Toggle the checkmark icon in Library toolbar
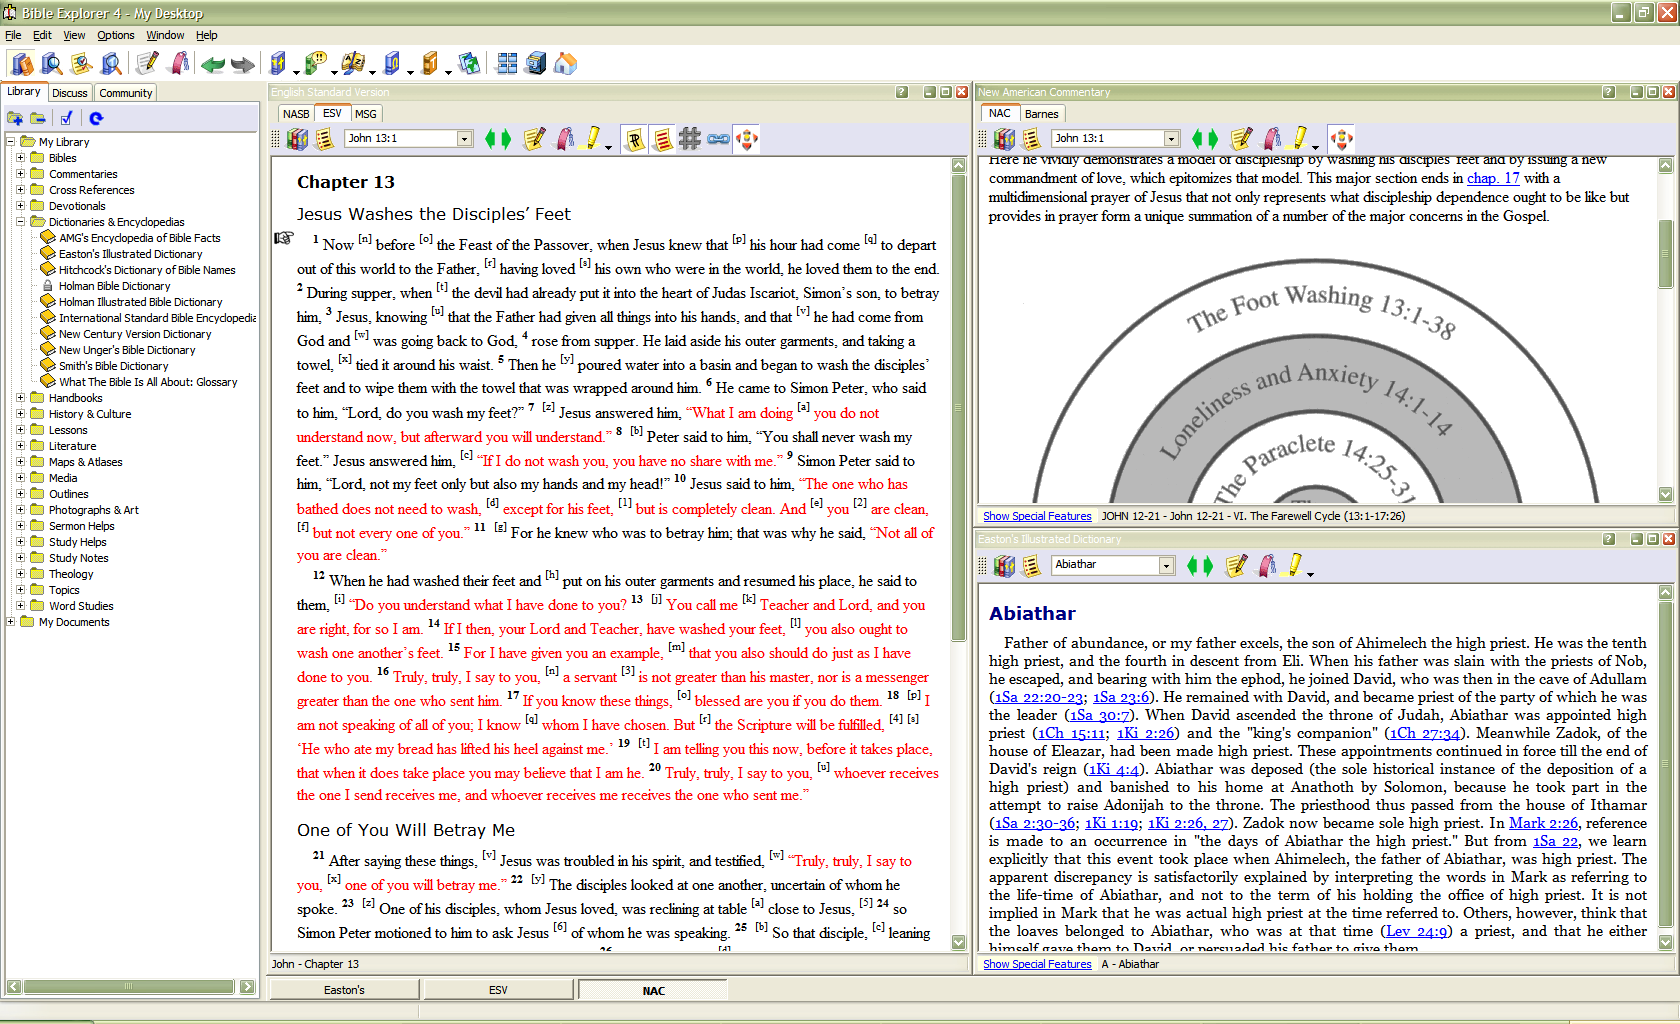The image size is (1680, 1024). (66, 118)
